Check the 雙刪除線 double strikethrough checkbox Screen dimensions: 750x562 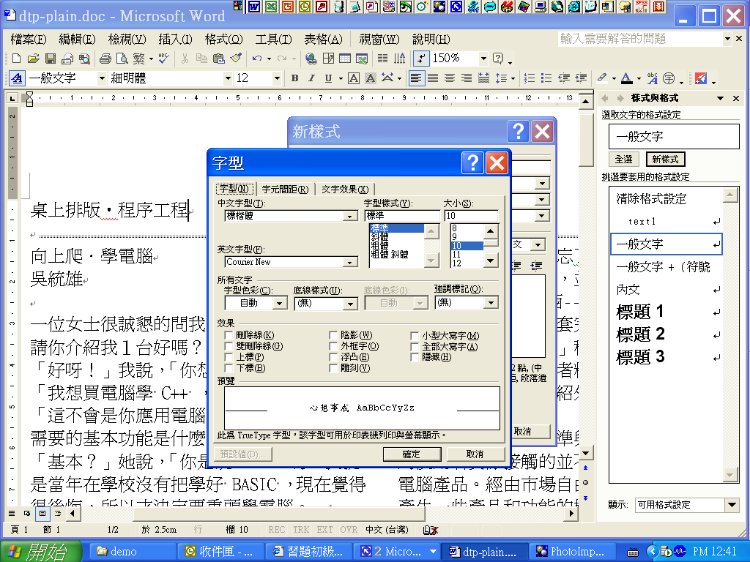pyautogui.click(x=229, y=346)
